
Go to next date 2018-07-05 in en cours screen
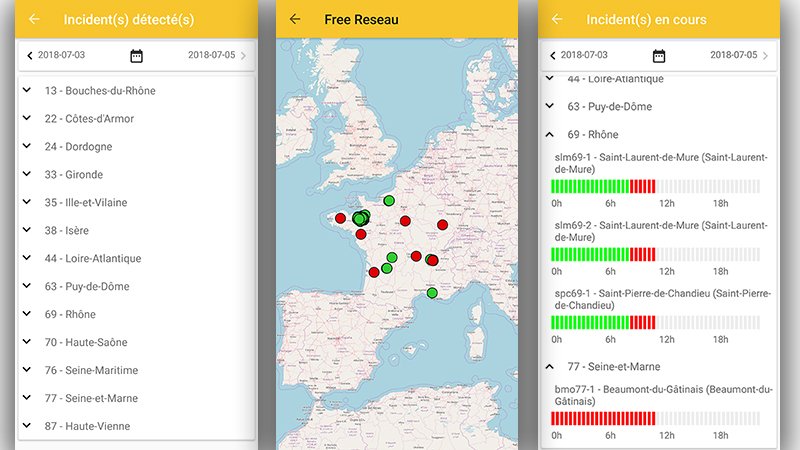pyautogui.click(x=739, y=55)
